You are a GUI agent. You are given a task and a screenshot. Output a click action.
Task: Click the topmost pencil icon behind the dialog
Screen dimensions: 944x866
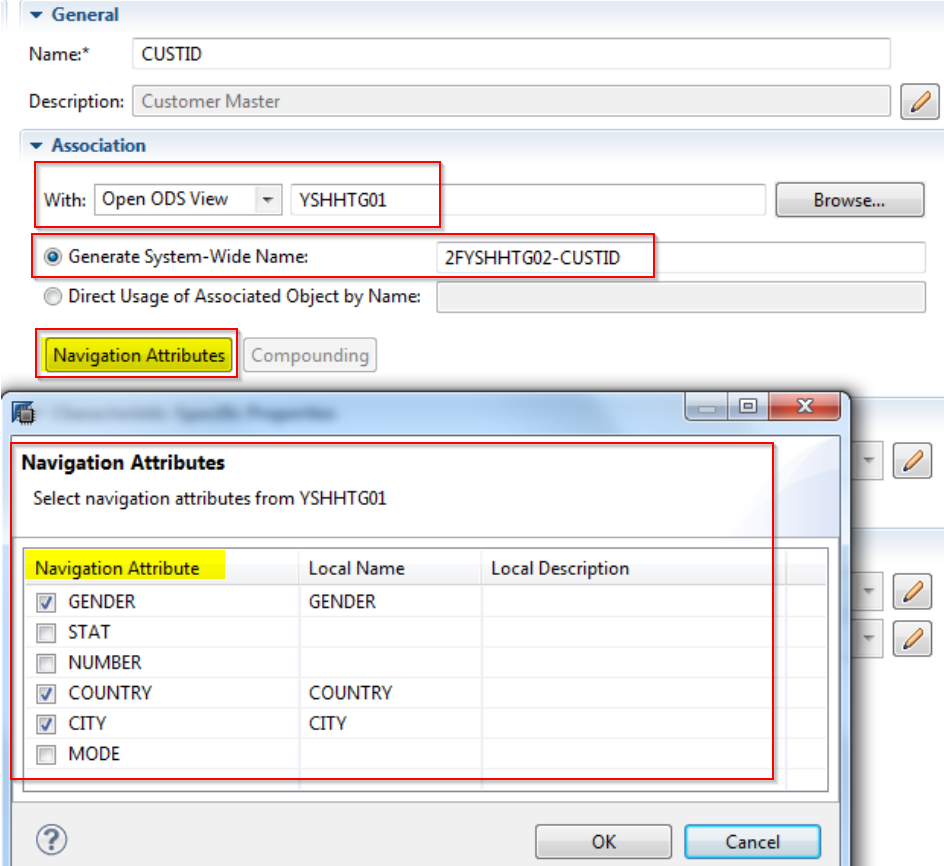[912, 461]
